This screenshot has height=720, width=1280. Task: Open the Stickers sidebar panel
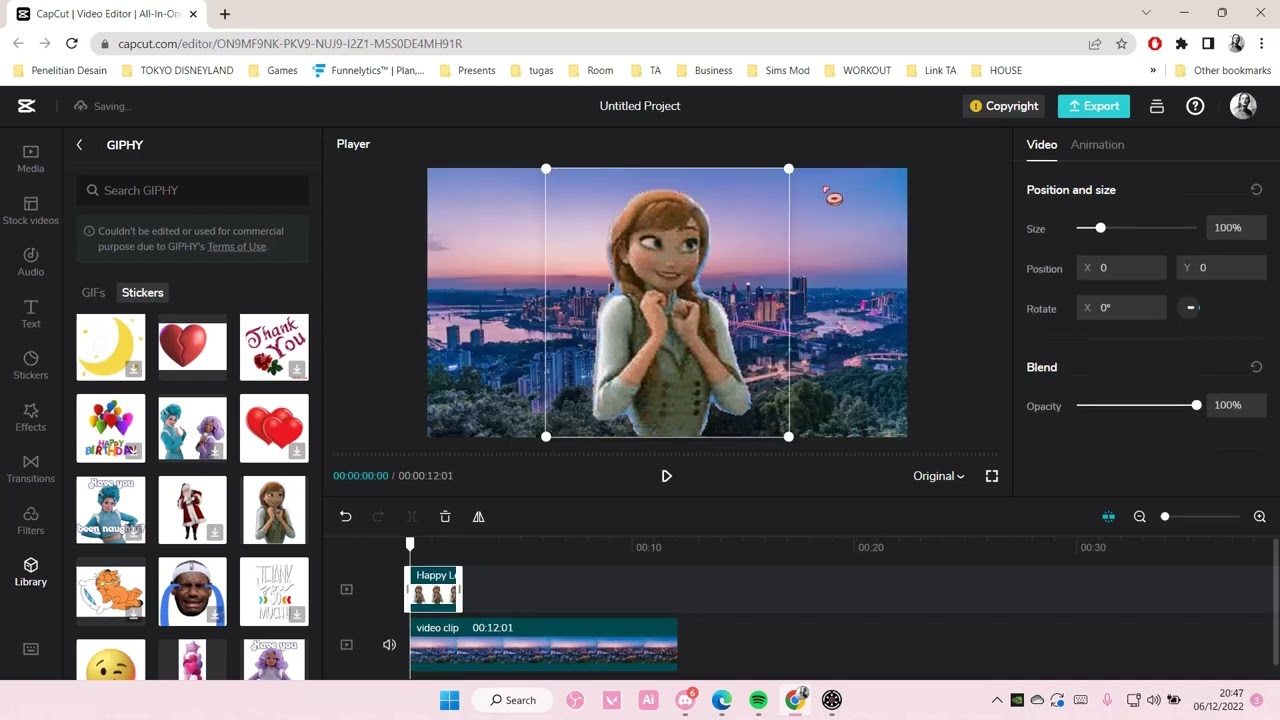pyautogui.click(x=31, y=366)
